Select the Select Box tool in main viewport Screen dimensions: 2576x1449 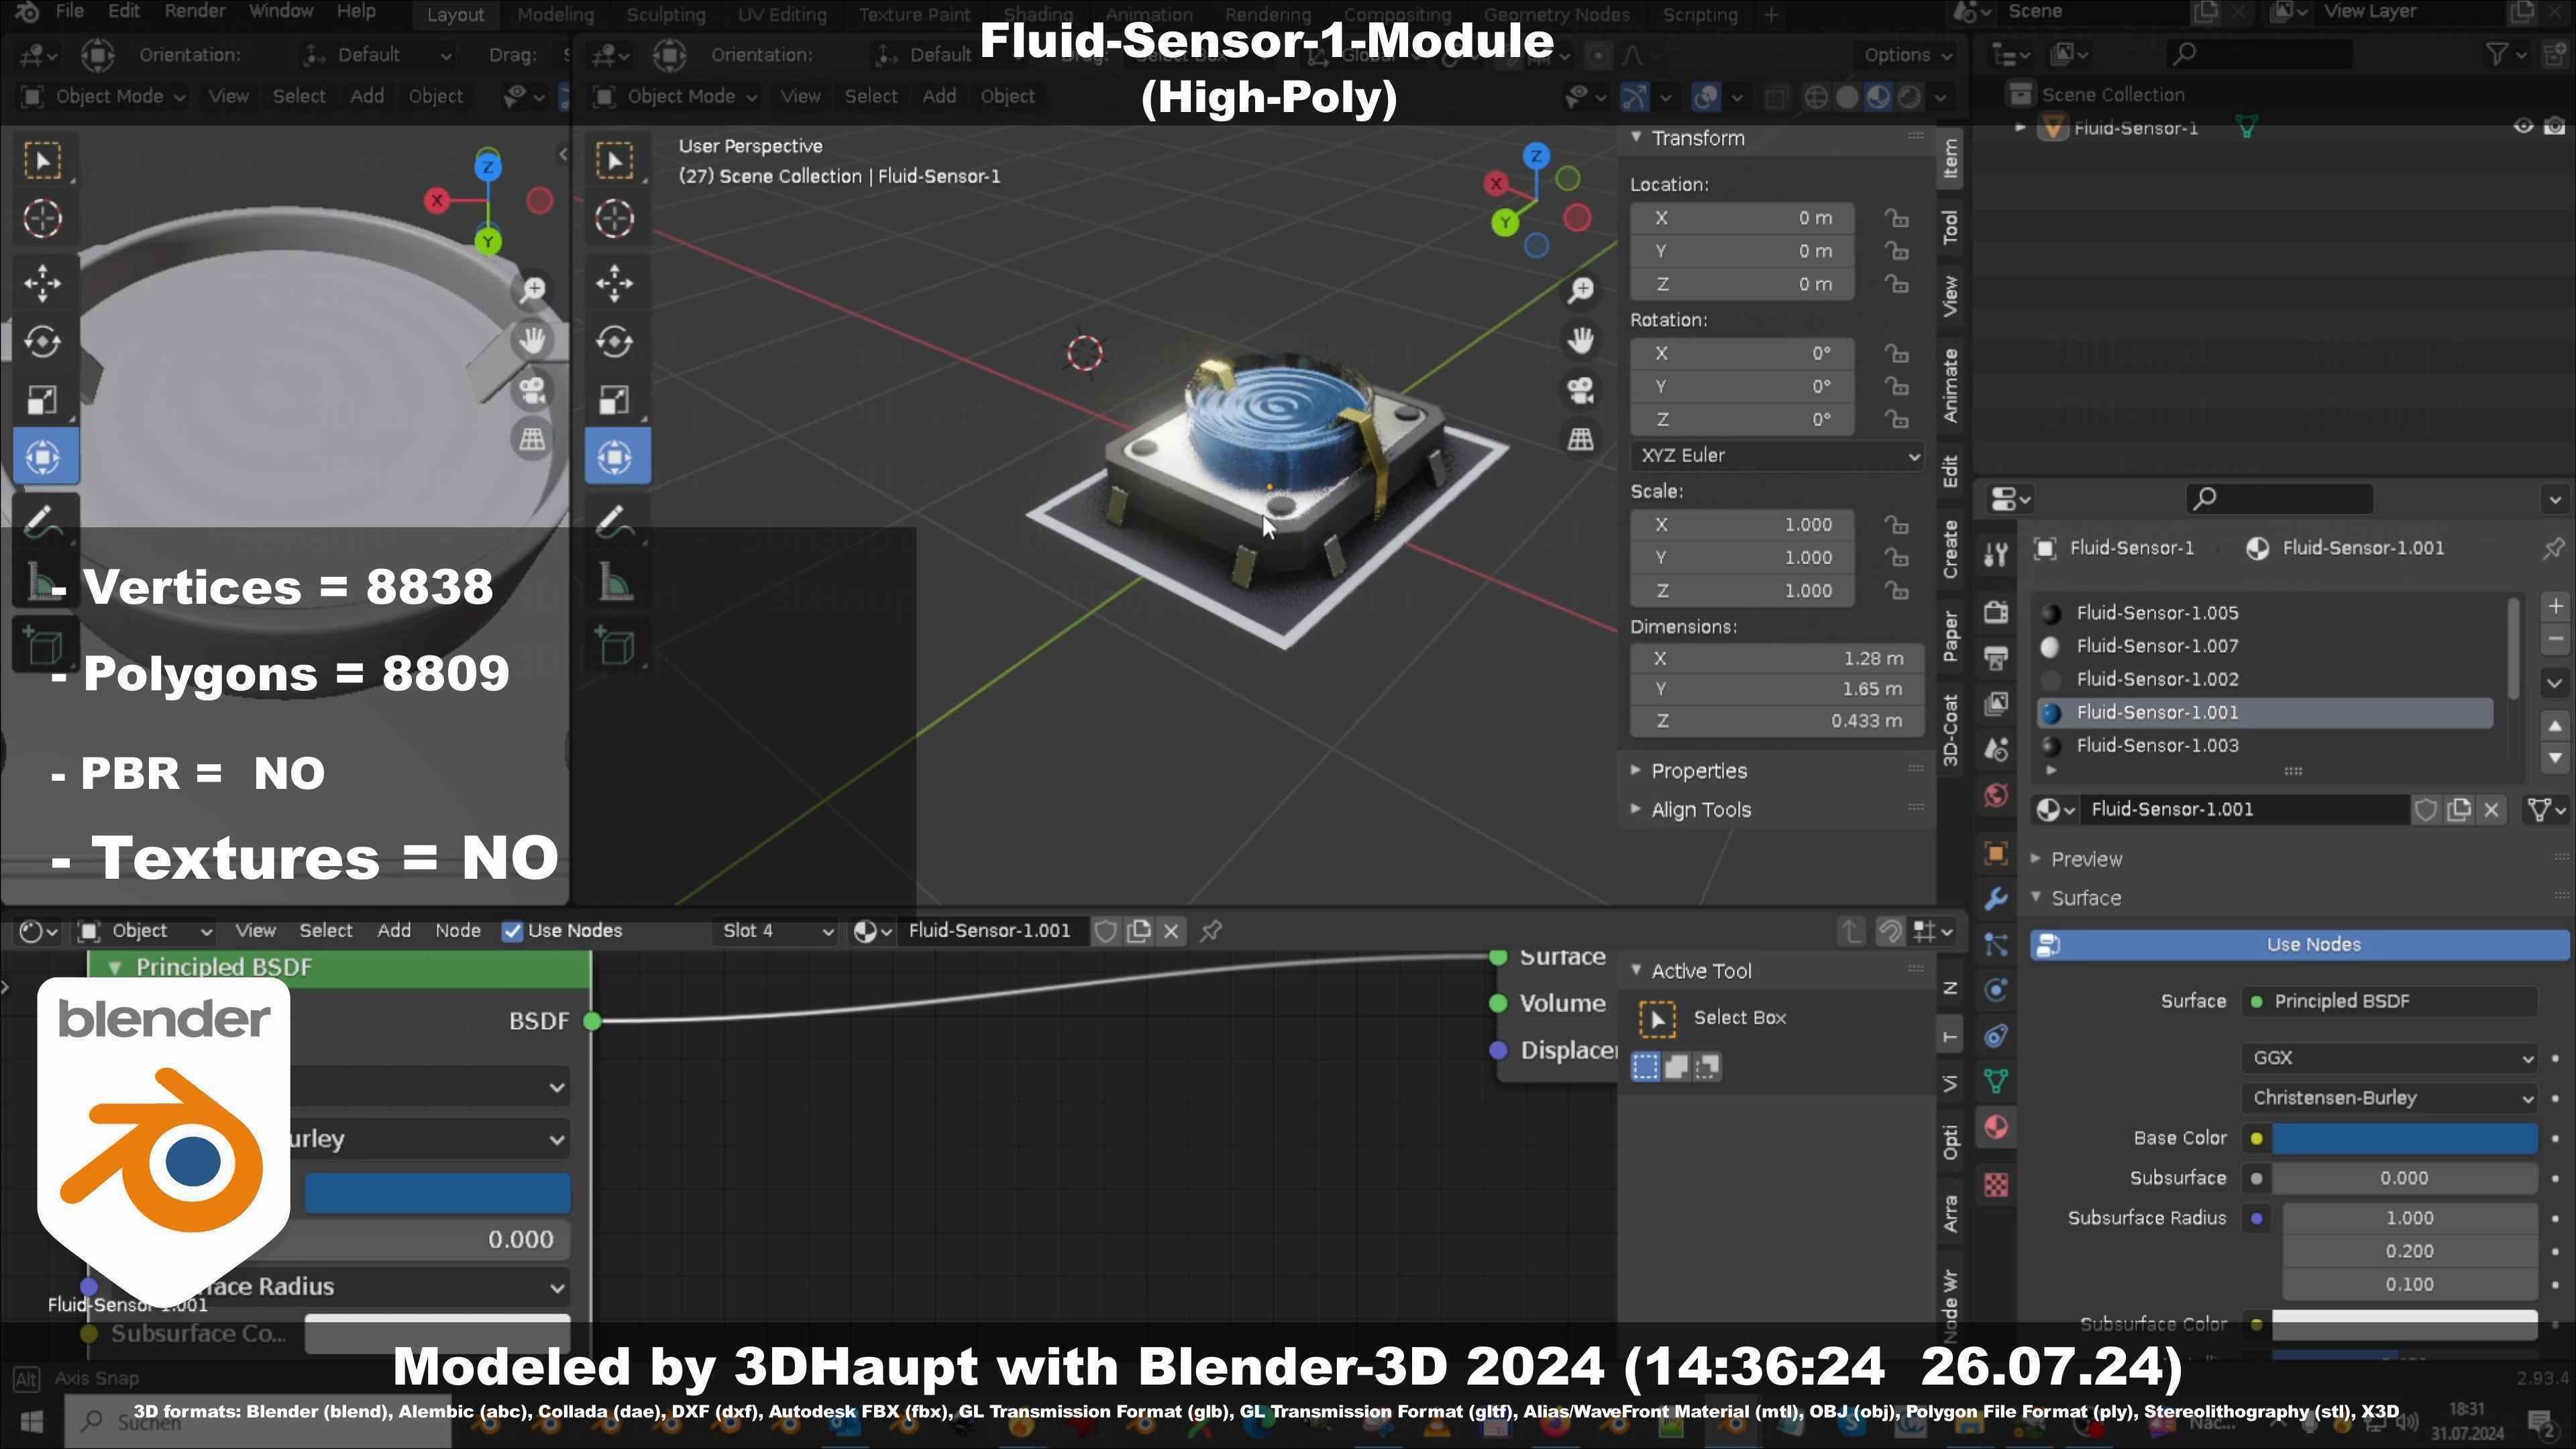pos(614,161)
